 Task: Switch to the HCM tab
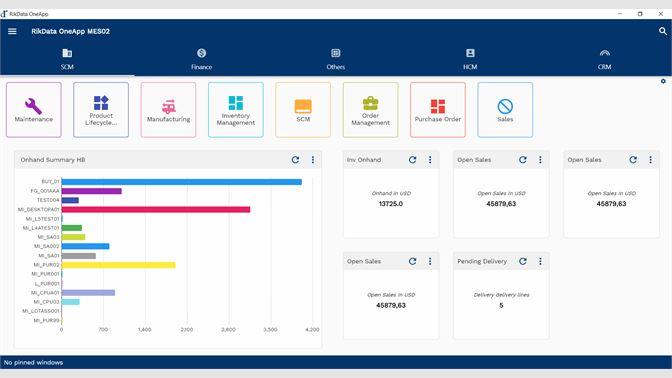coord(470,59)
